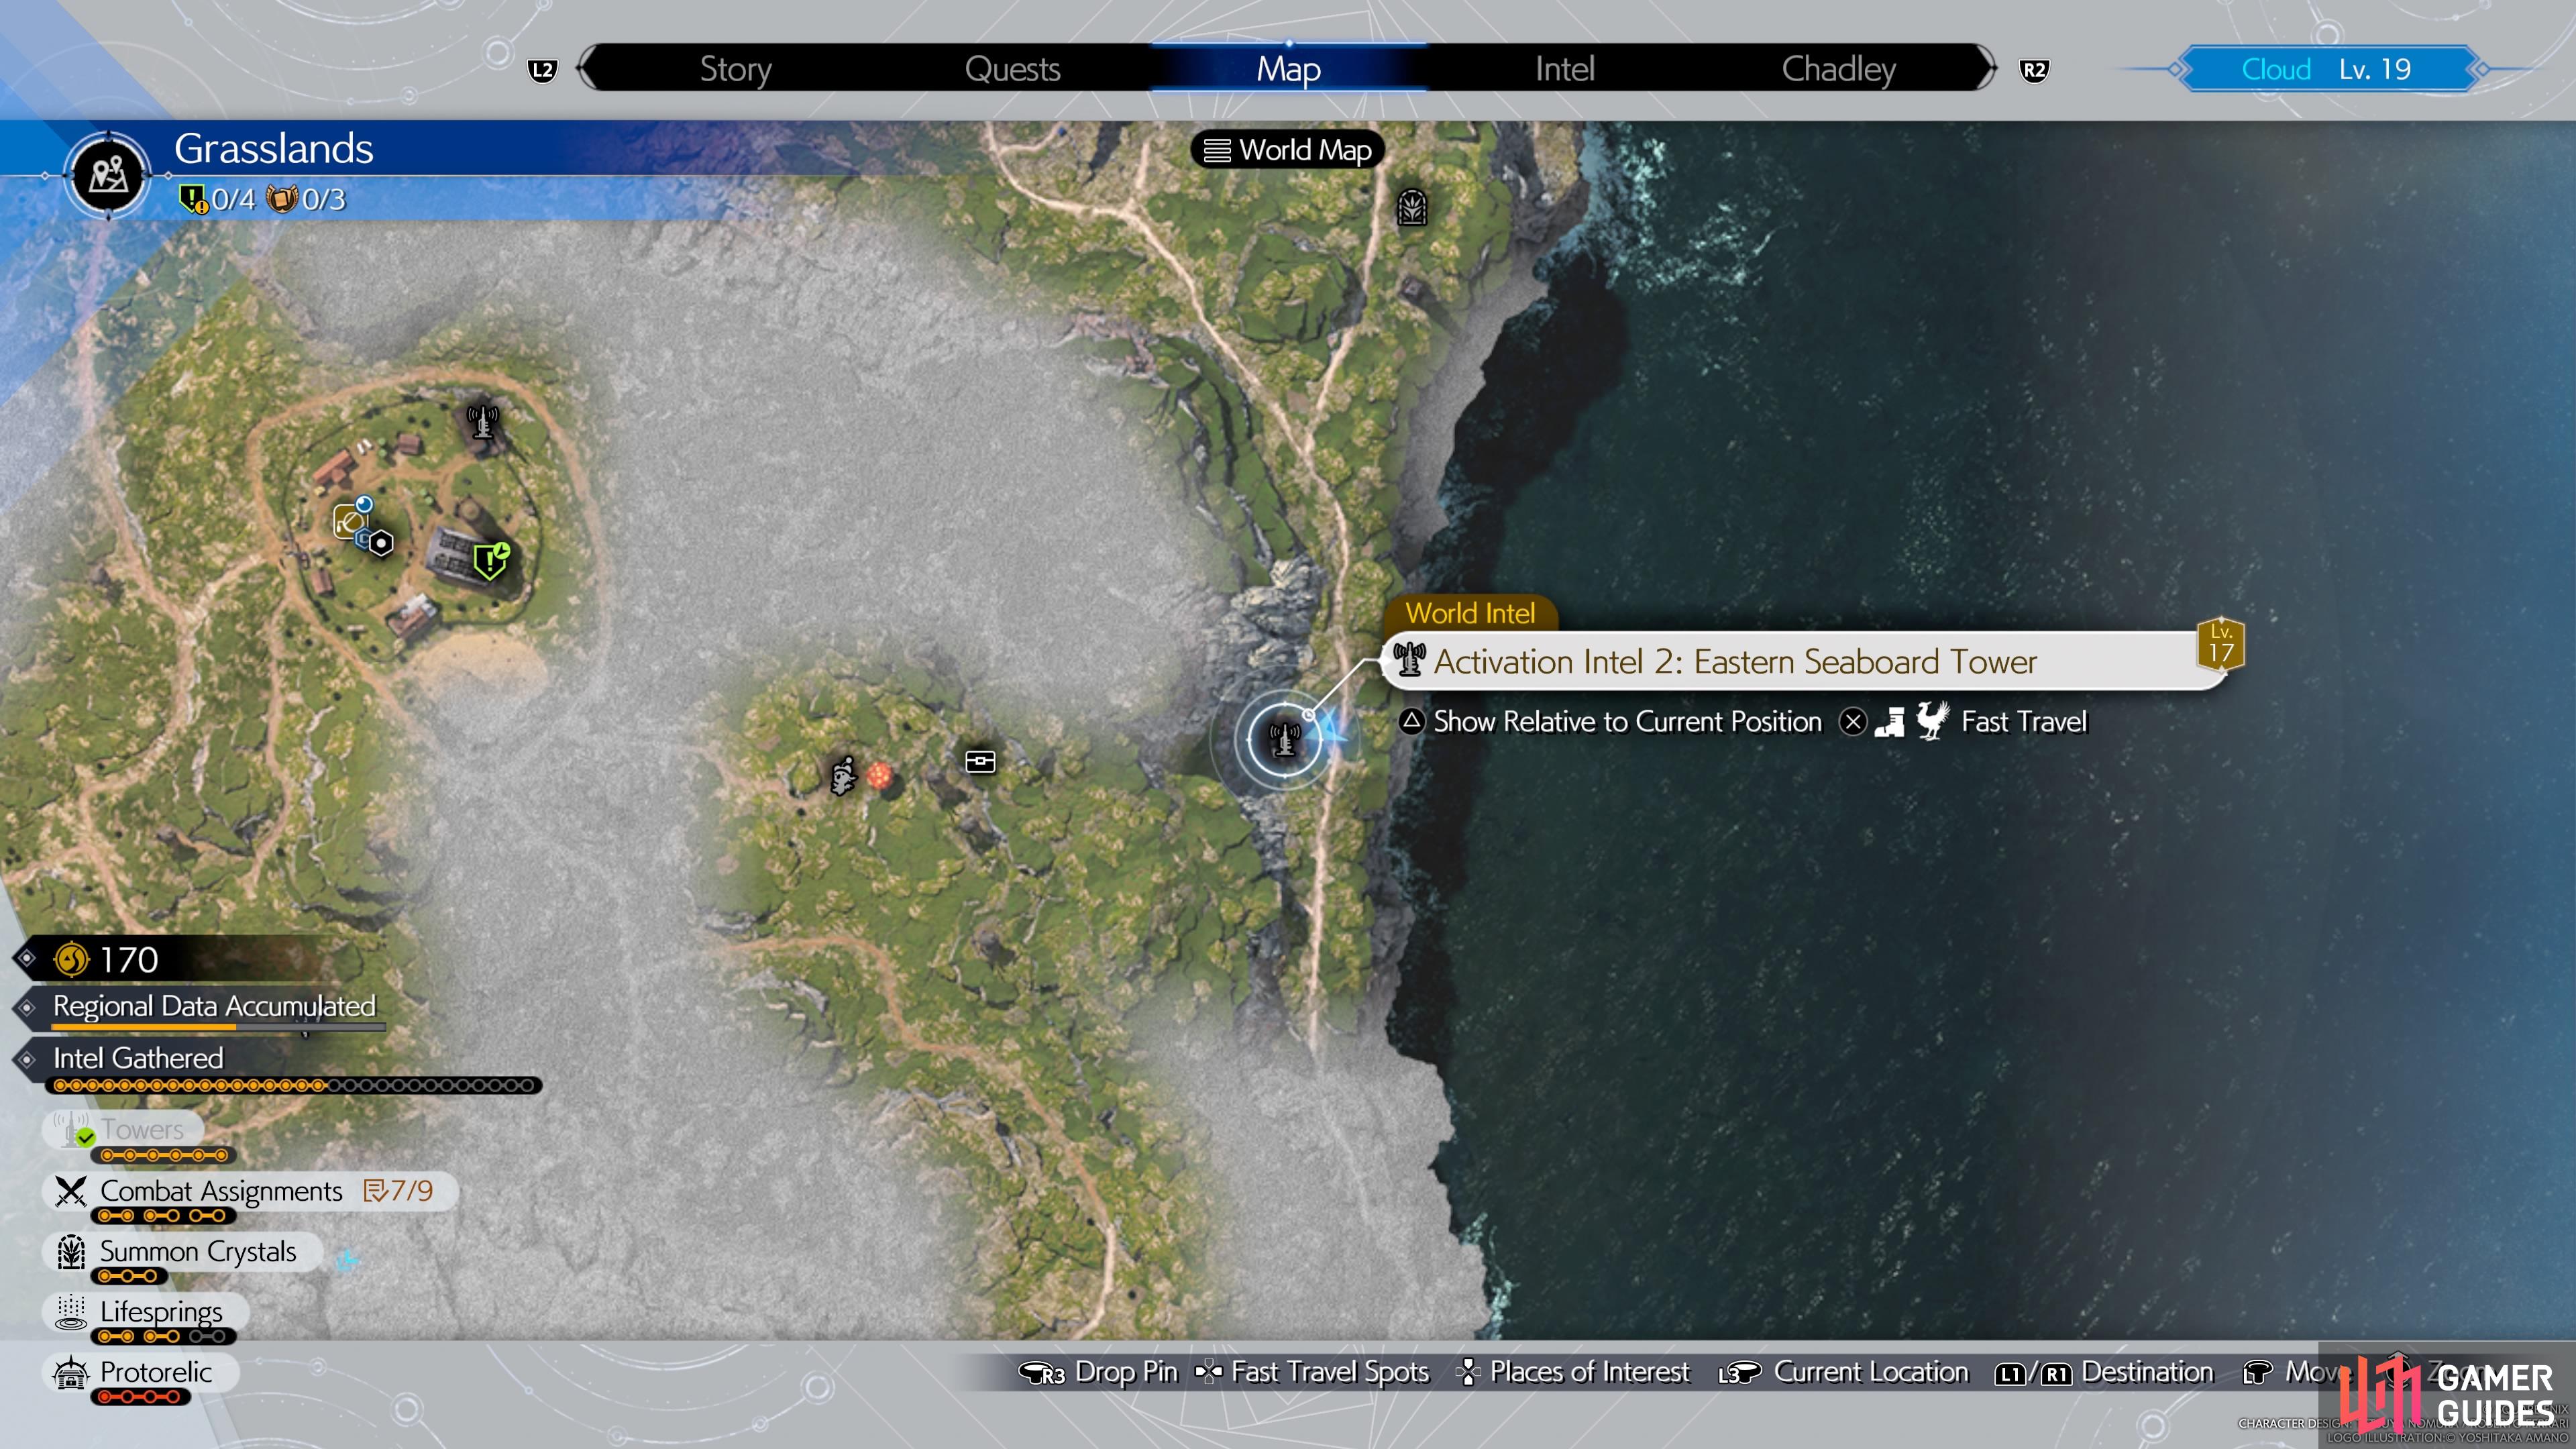Viewport: 2576px width, 1449px height.
Task: Choose Show Relative to Current Position
Action: (1627, 721)
